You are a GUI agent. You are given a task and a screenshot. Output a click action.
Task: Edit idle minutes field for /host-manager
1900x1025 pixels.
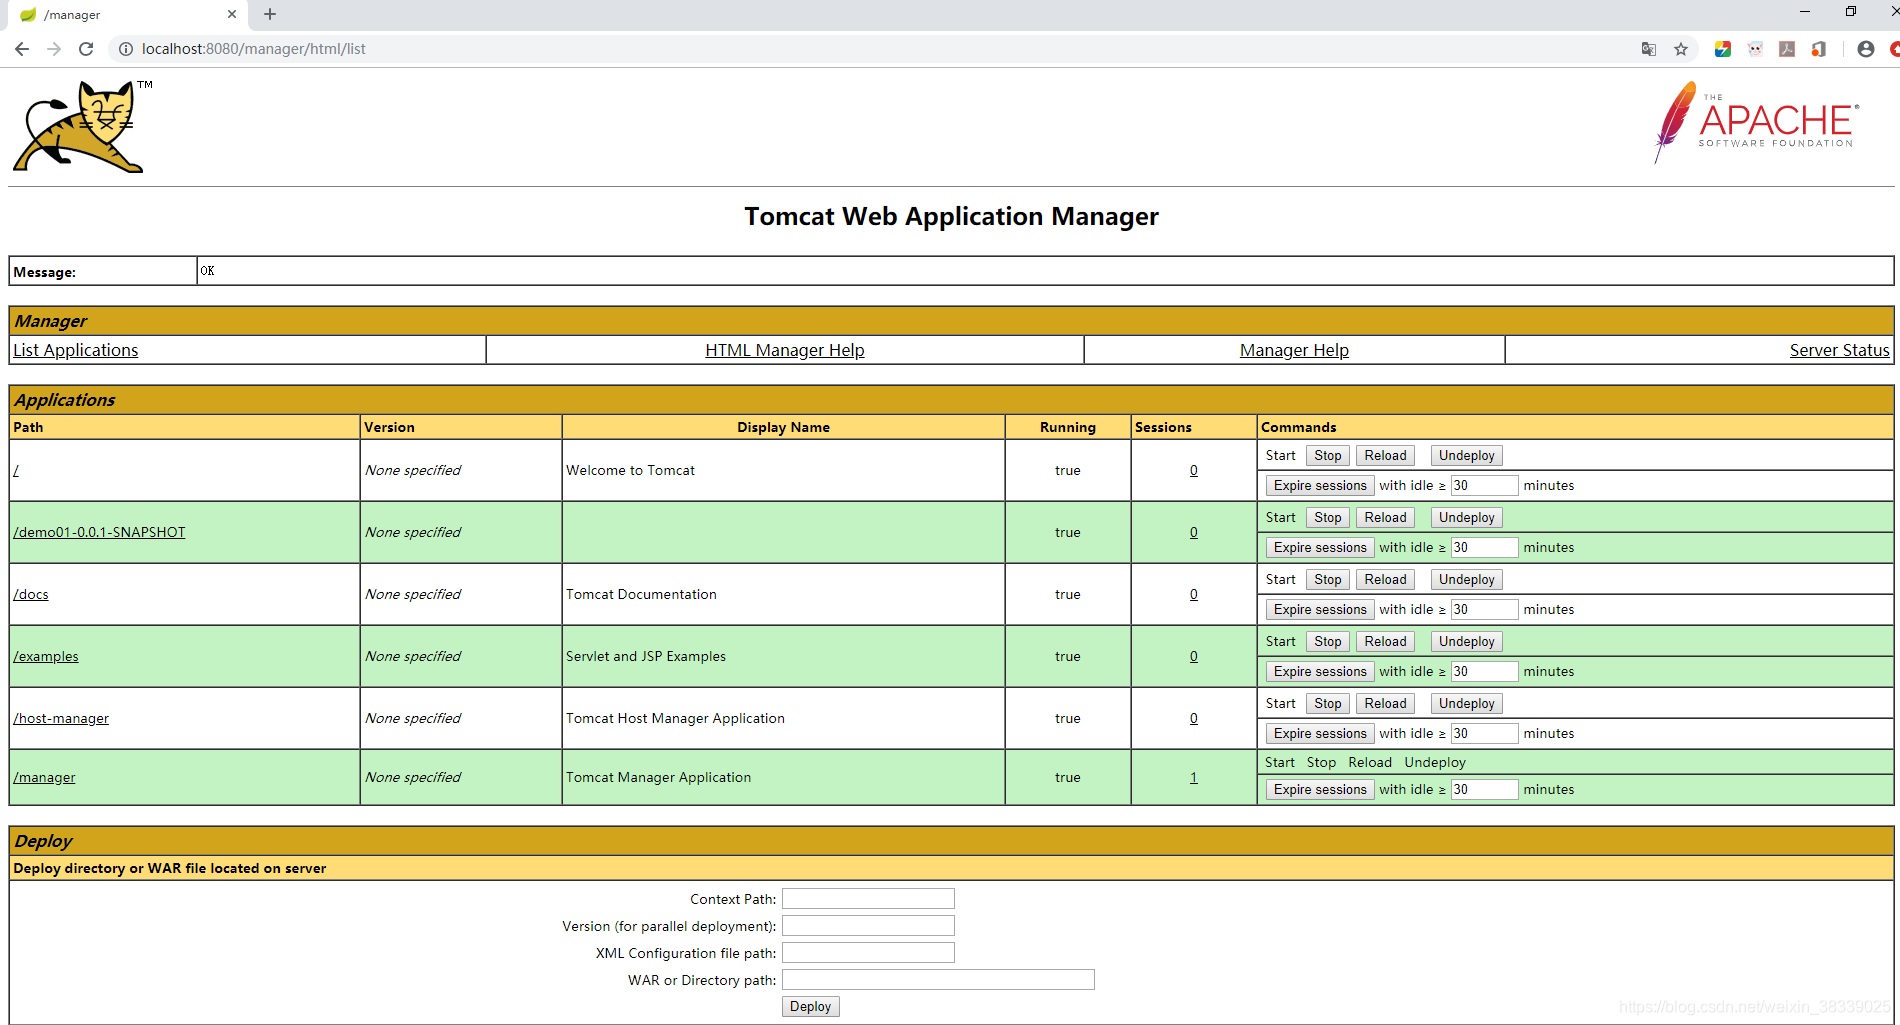coord(1485,733)
